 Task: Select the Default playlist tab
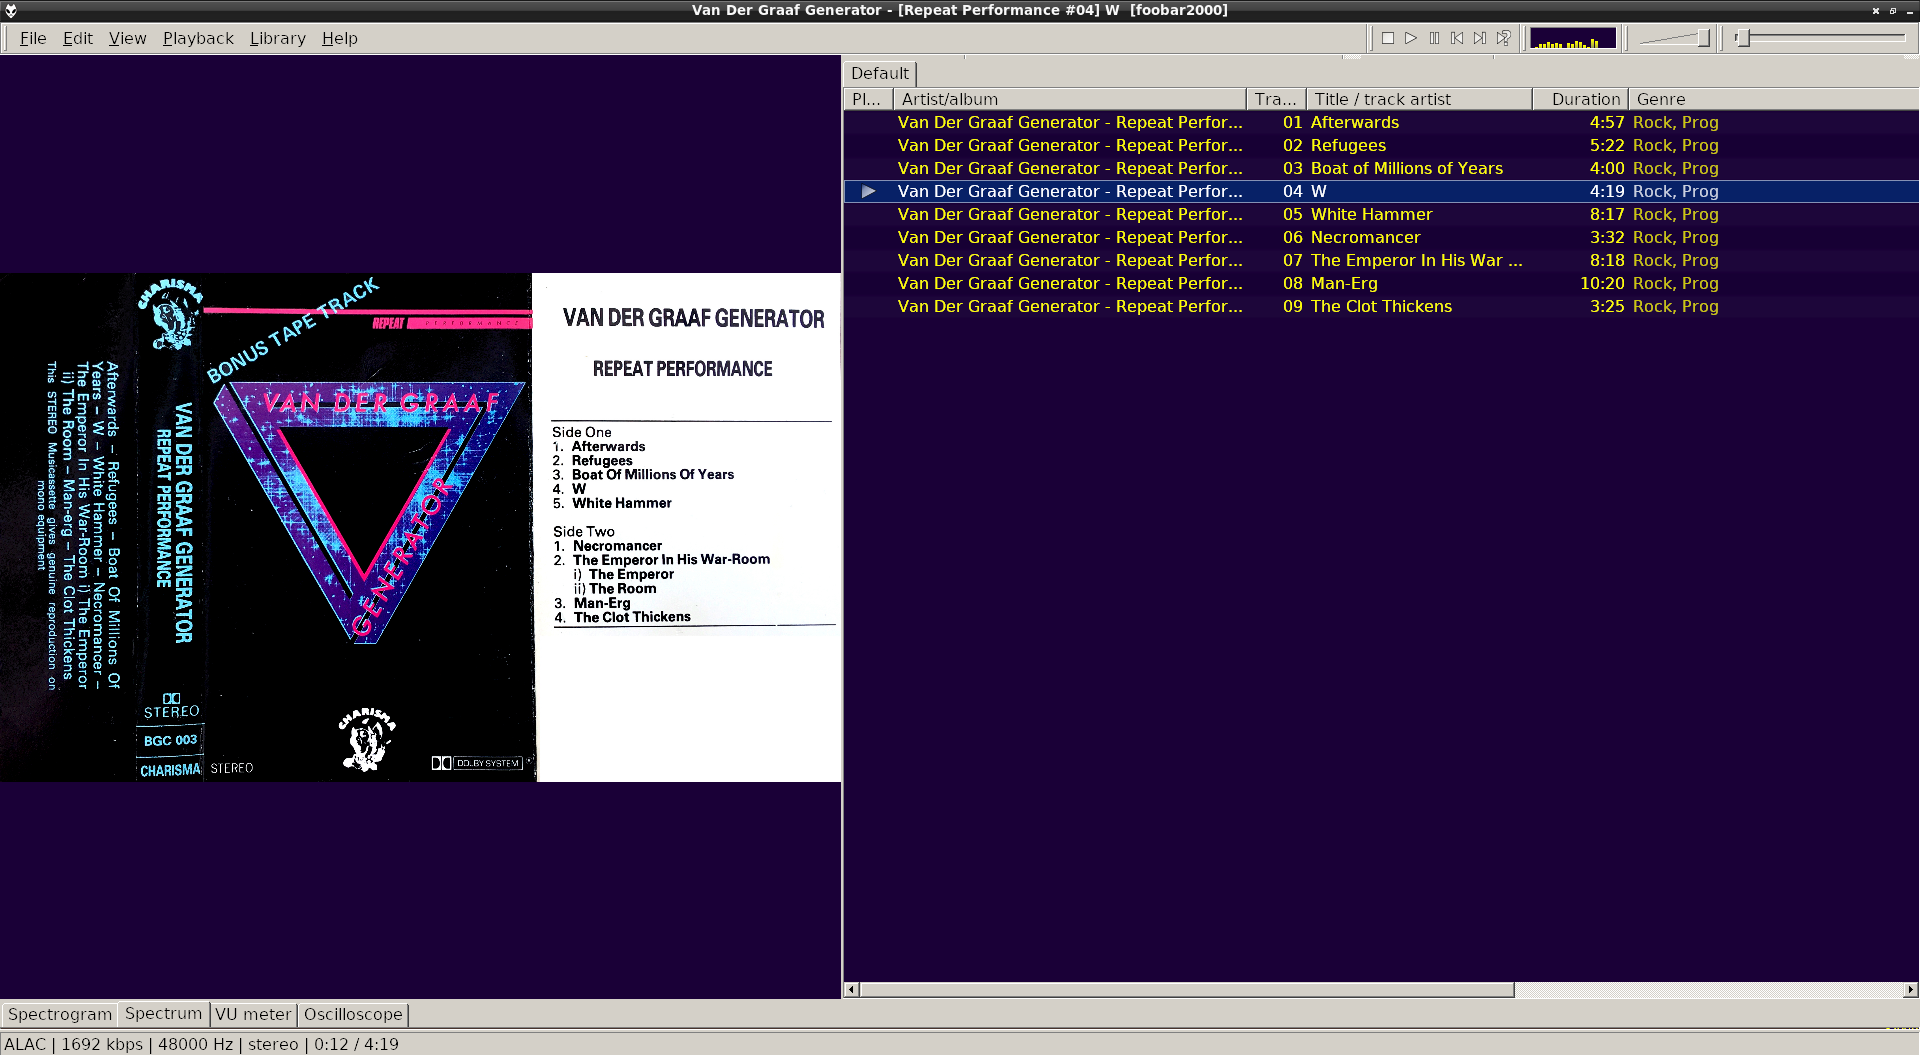click(x=880, y=73)
